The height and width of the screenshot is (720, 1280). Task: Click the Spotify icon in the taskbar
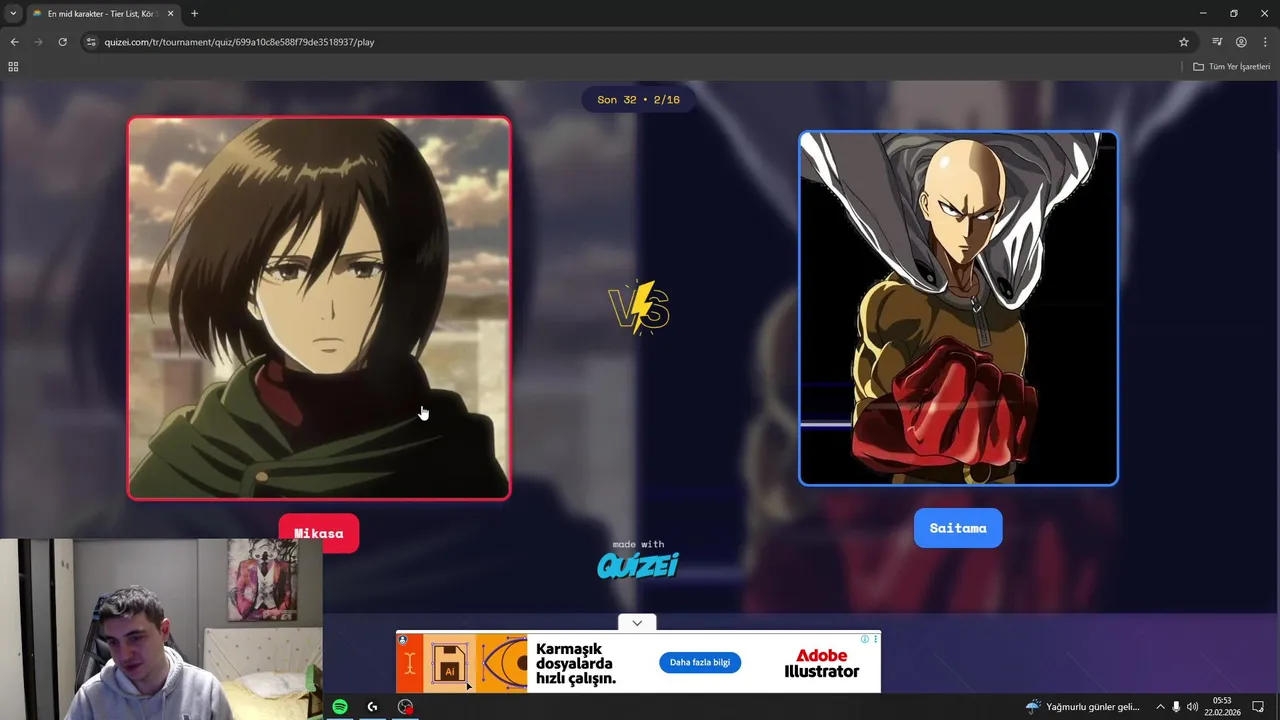pyautogui.click(x=340, y=707)
